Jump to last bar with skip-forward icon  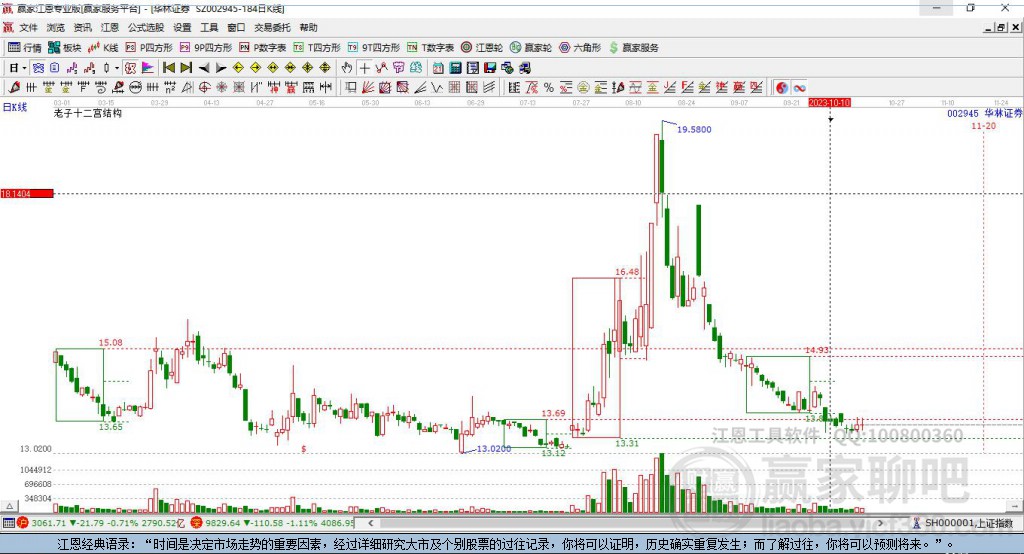pyautogui.click(x=186, y=68)
